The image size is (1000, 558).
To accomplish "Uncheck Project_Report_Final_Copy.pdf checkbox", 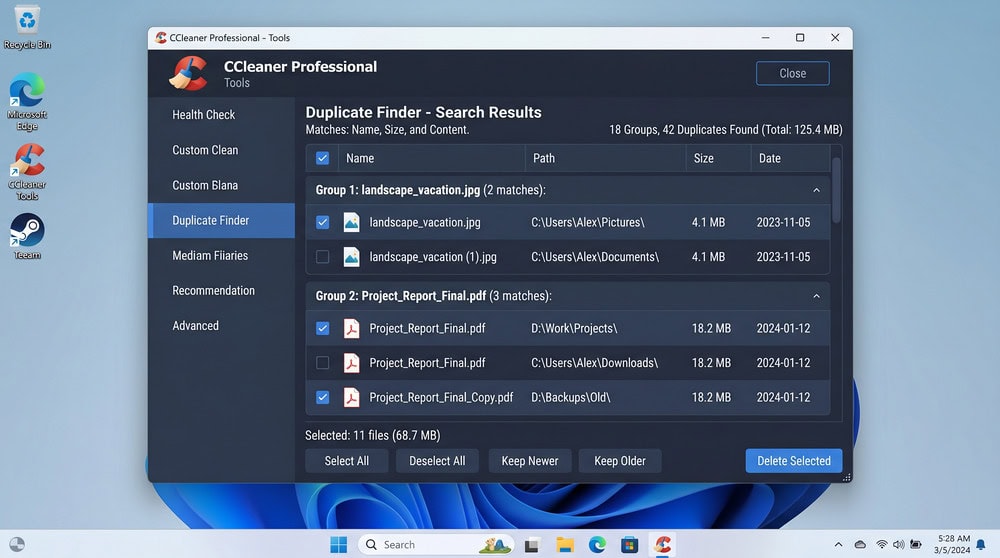I will (323, 397).
